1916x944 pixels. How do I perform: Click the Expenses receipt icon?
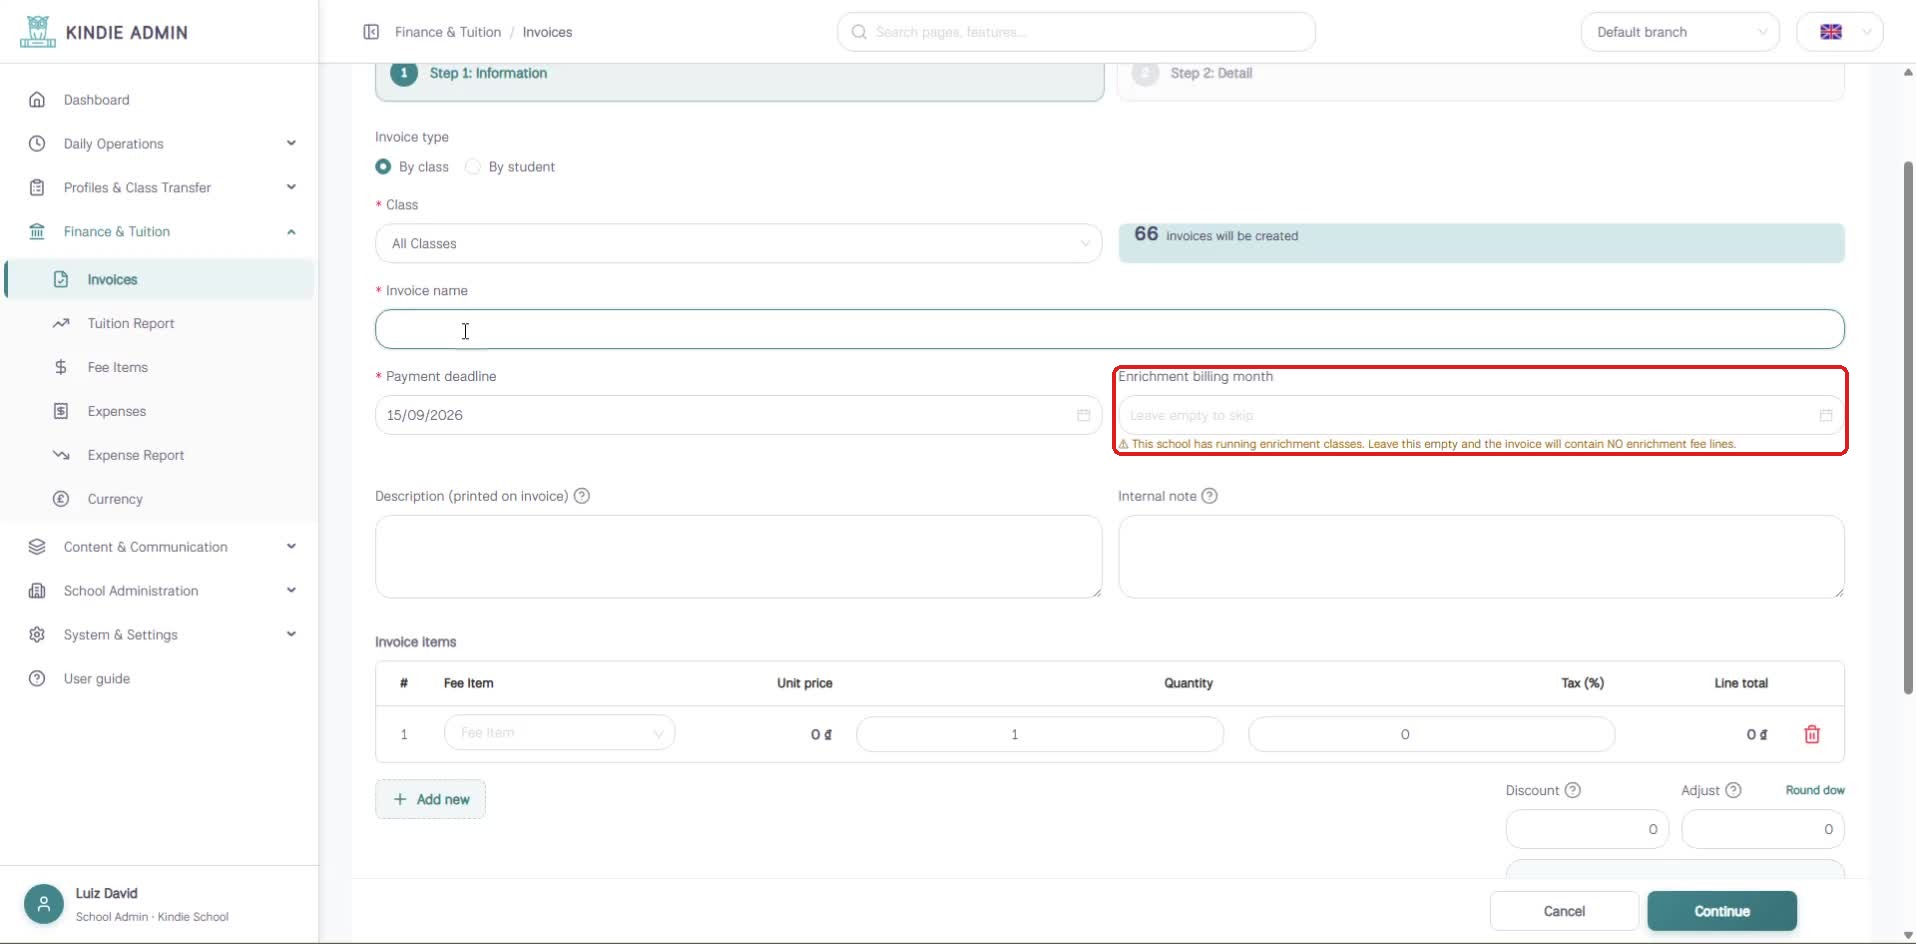(61, 411)
